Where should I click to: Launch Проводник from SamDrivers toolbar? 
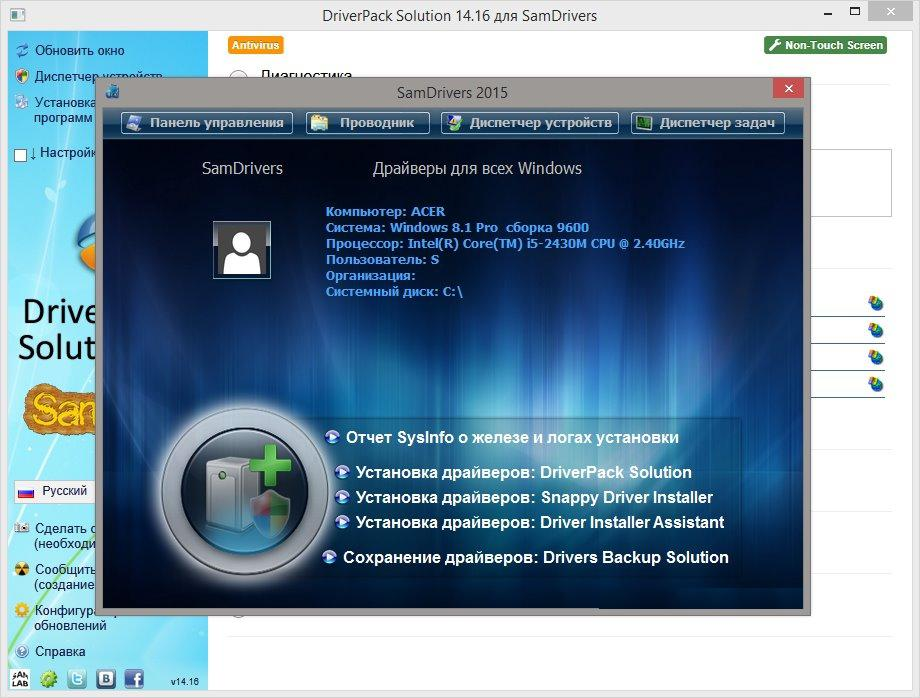[368, 123]
